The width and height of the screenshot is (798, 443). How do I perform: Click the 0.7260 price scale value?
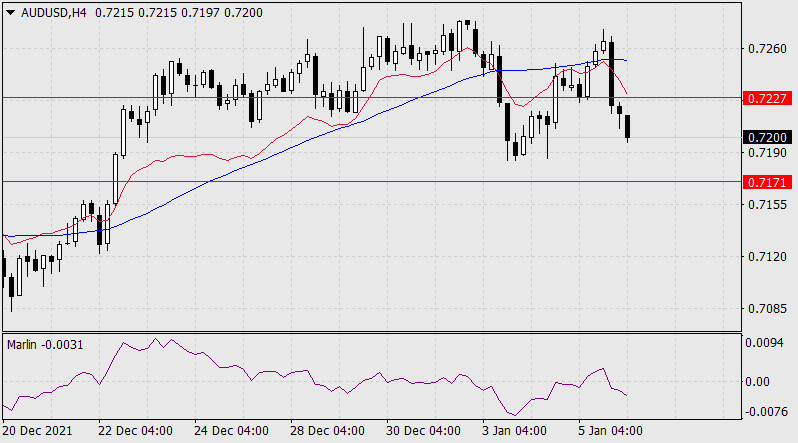tap(767, 49)
